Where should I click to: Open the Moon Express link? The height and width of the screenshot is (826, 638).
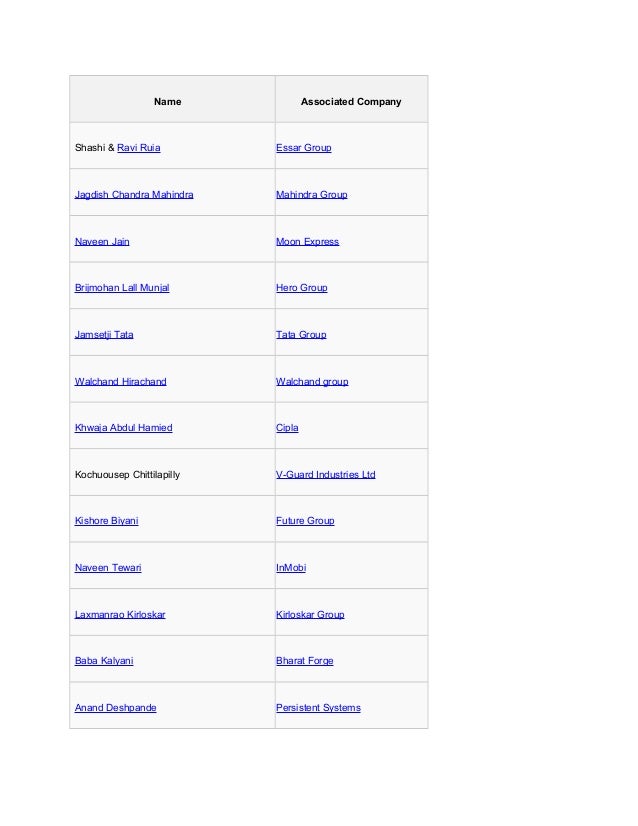(x=307, y=241)
